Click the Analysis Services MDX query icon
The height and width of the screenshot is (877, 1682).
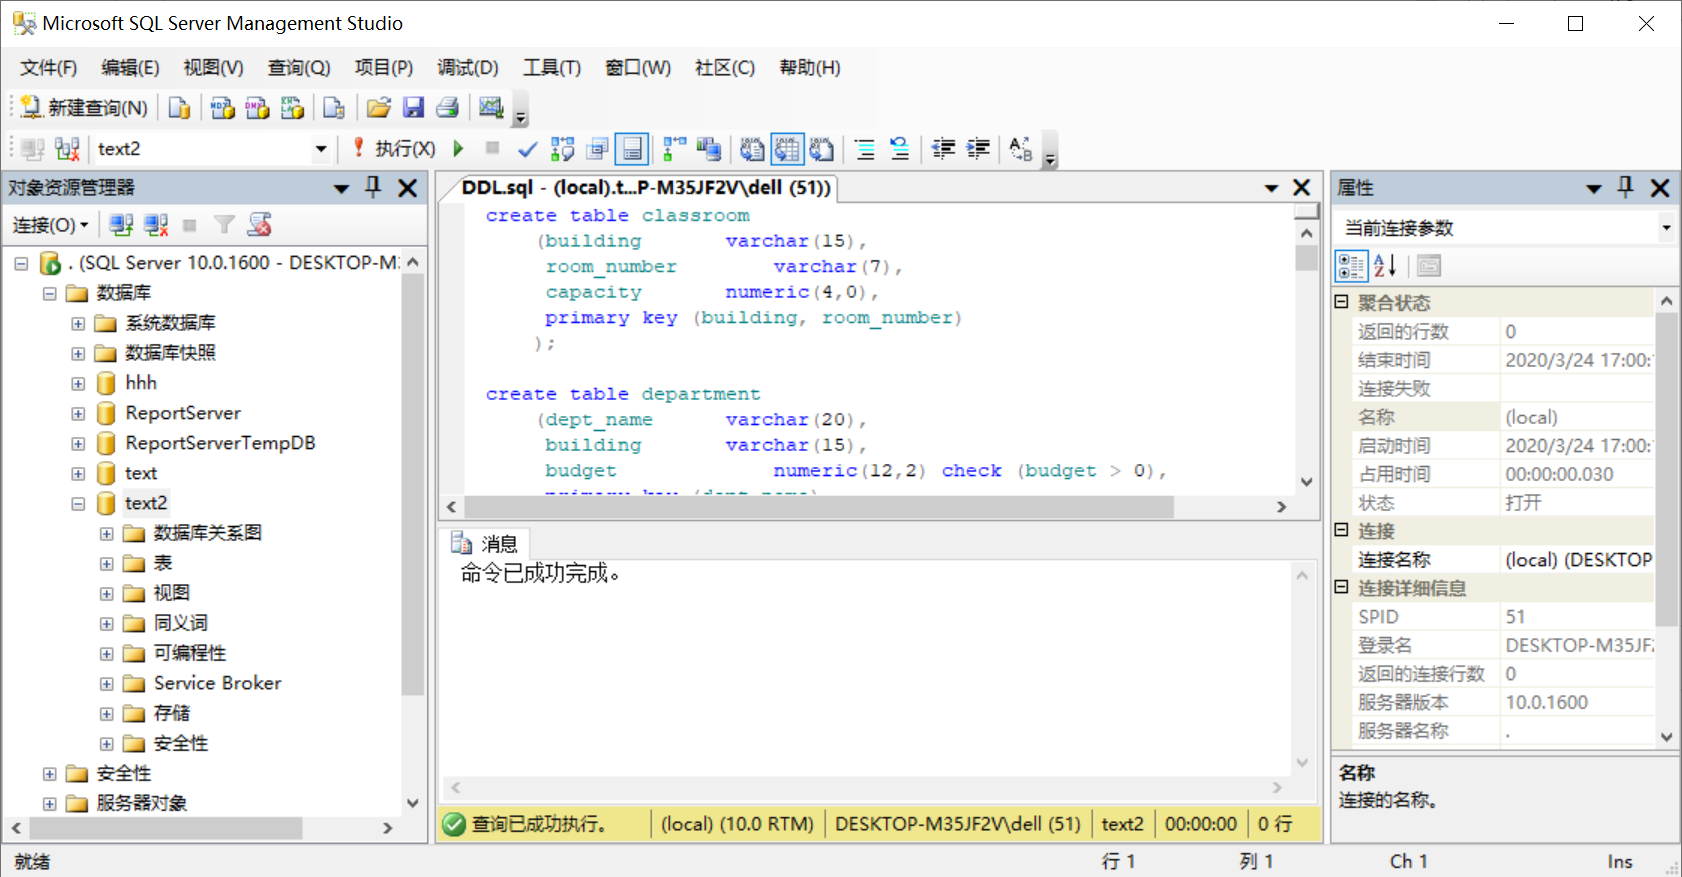[x=222, y=108]
